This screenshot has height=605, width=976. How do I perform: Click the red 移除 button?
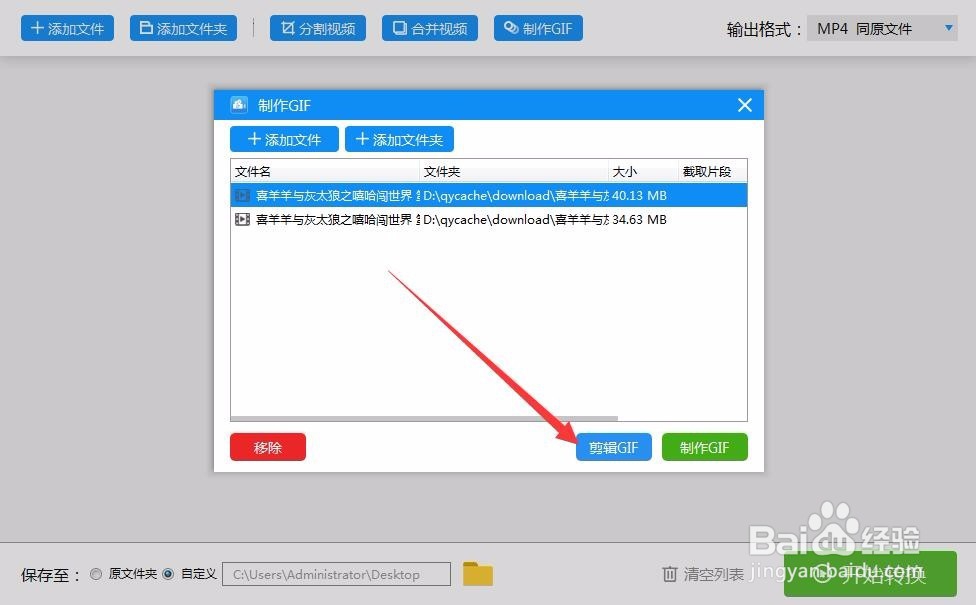[x=268, y=448]
